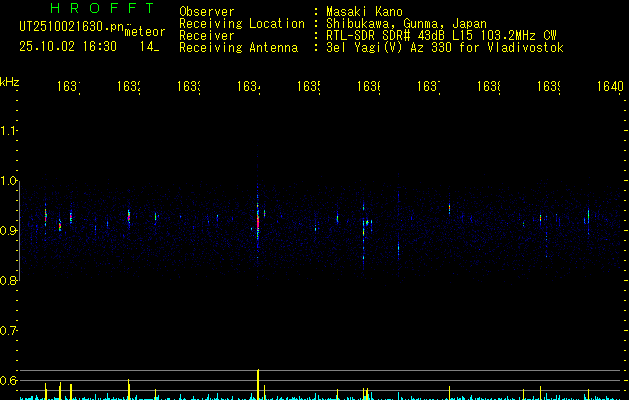The width and height of the screenshot is (629, 400).
Task: Click the 0.8 kHz axis tick label
Action: coord(8,280)
